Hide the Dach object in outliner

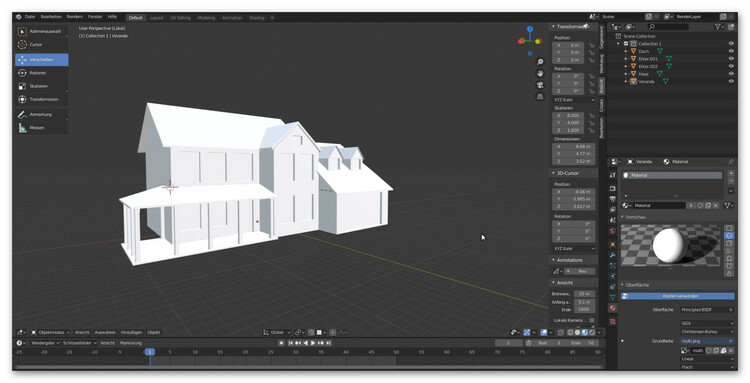pyautogui.click(x=731, y=51)
